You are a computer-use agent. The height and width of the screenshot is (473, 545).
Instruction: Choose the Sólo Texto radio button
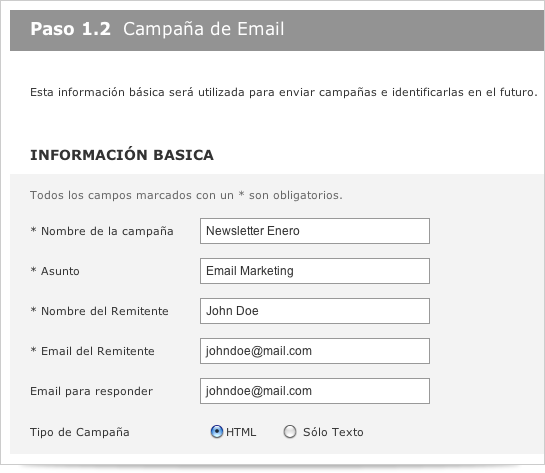[290, 432]
